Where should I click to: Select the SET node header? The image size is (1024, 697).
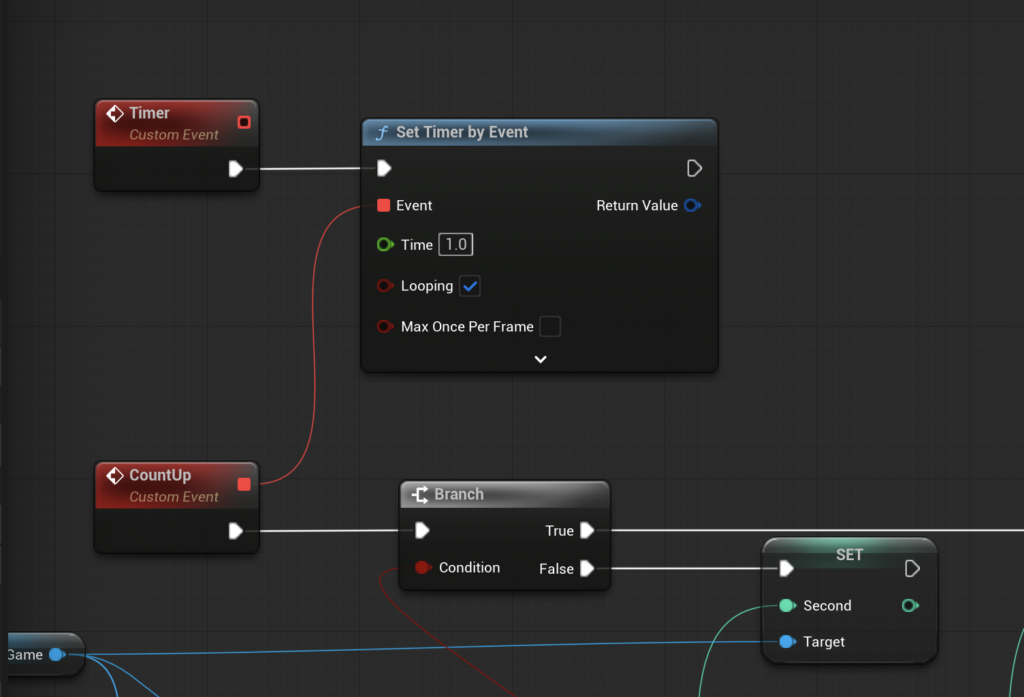(x=850, y=555)
